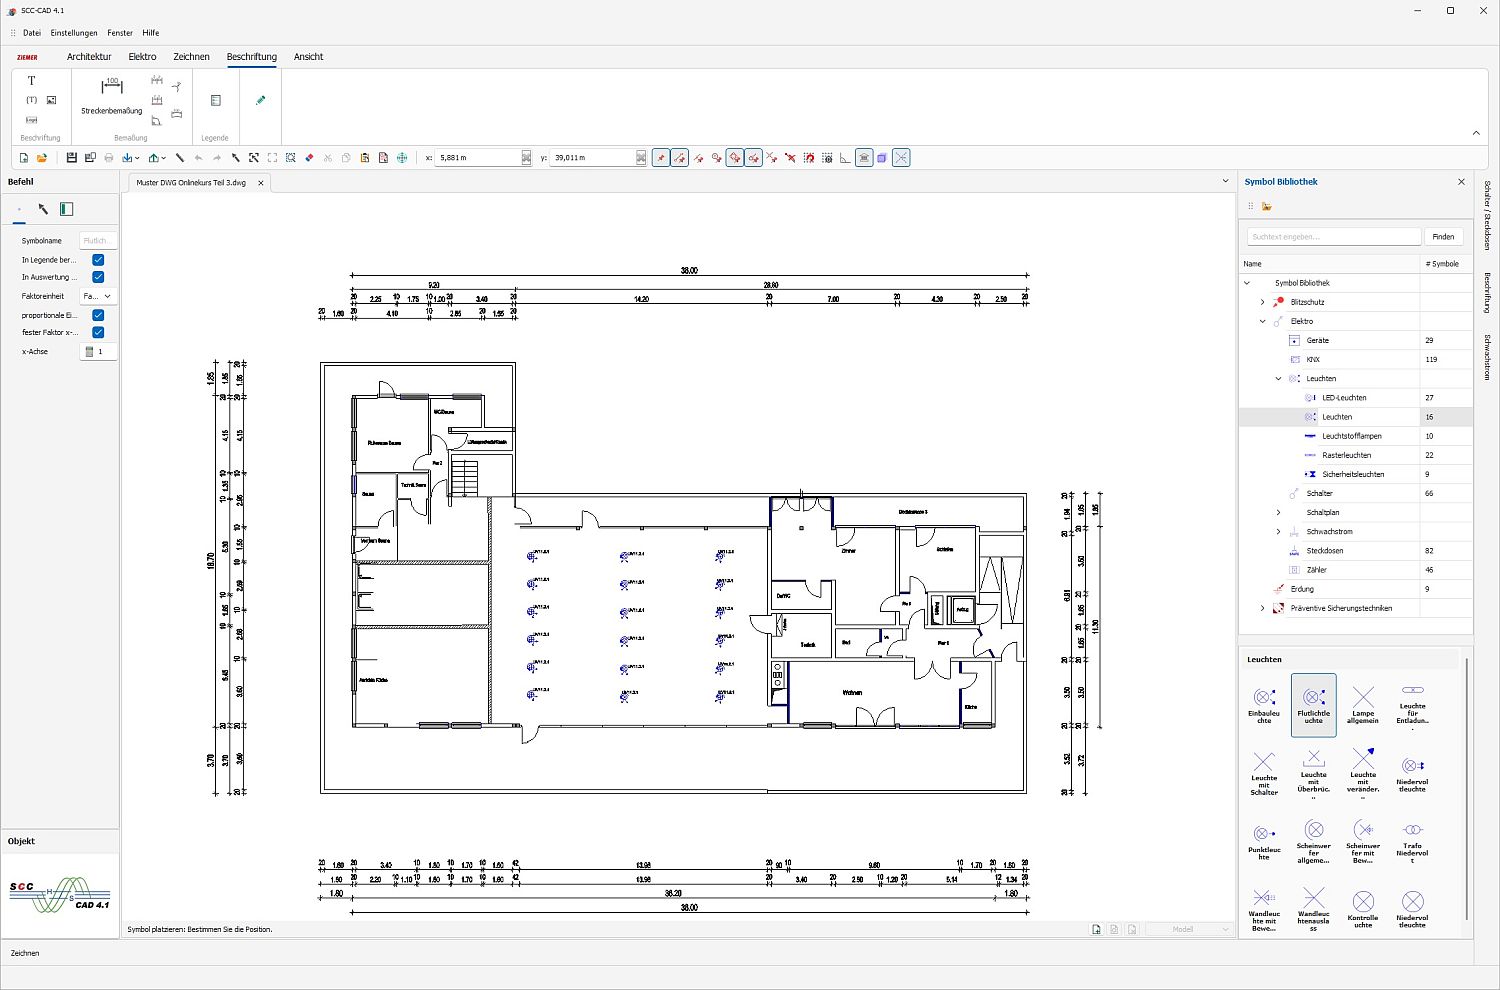1500x990 pixels.
Task: Open the Einstellungen menu
Action: pos(73,32)
